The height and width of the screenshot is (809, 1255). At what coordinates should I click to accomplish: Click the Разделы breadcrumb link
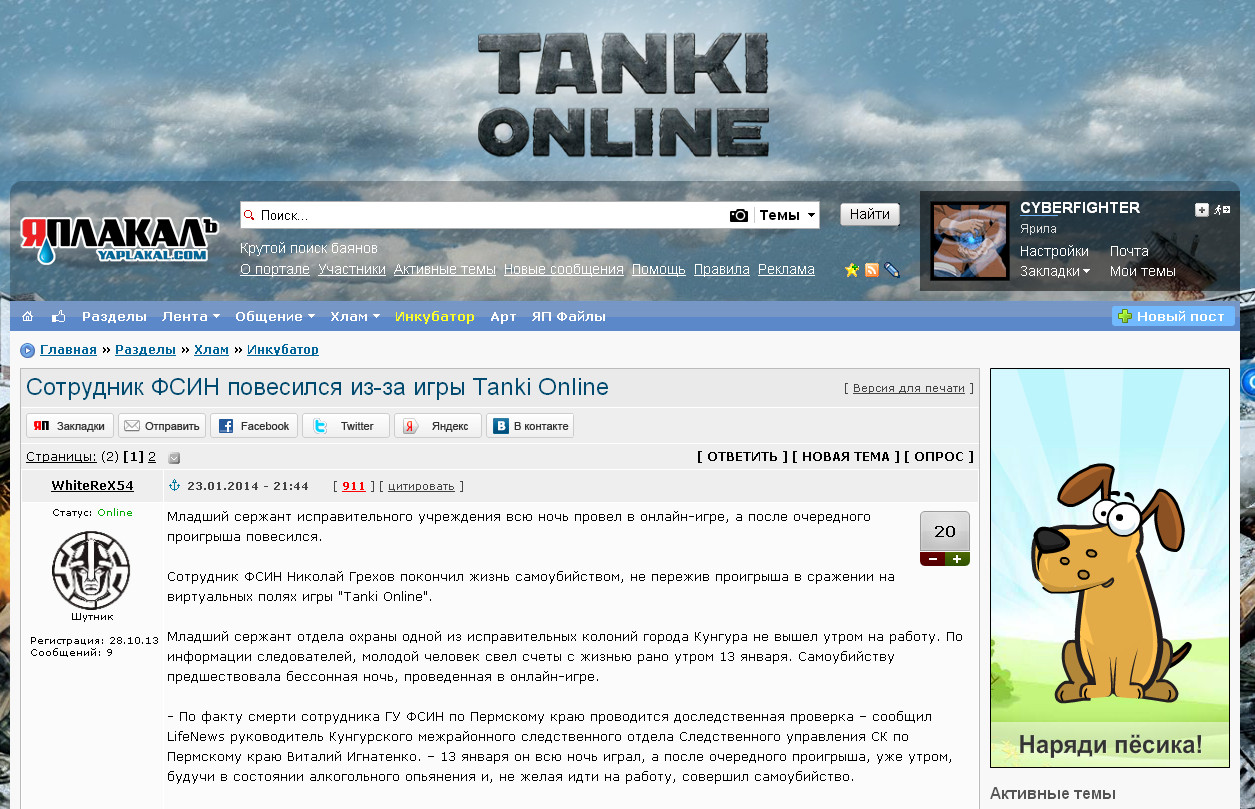[x=145, y=350]
